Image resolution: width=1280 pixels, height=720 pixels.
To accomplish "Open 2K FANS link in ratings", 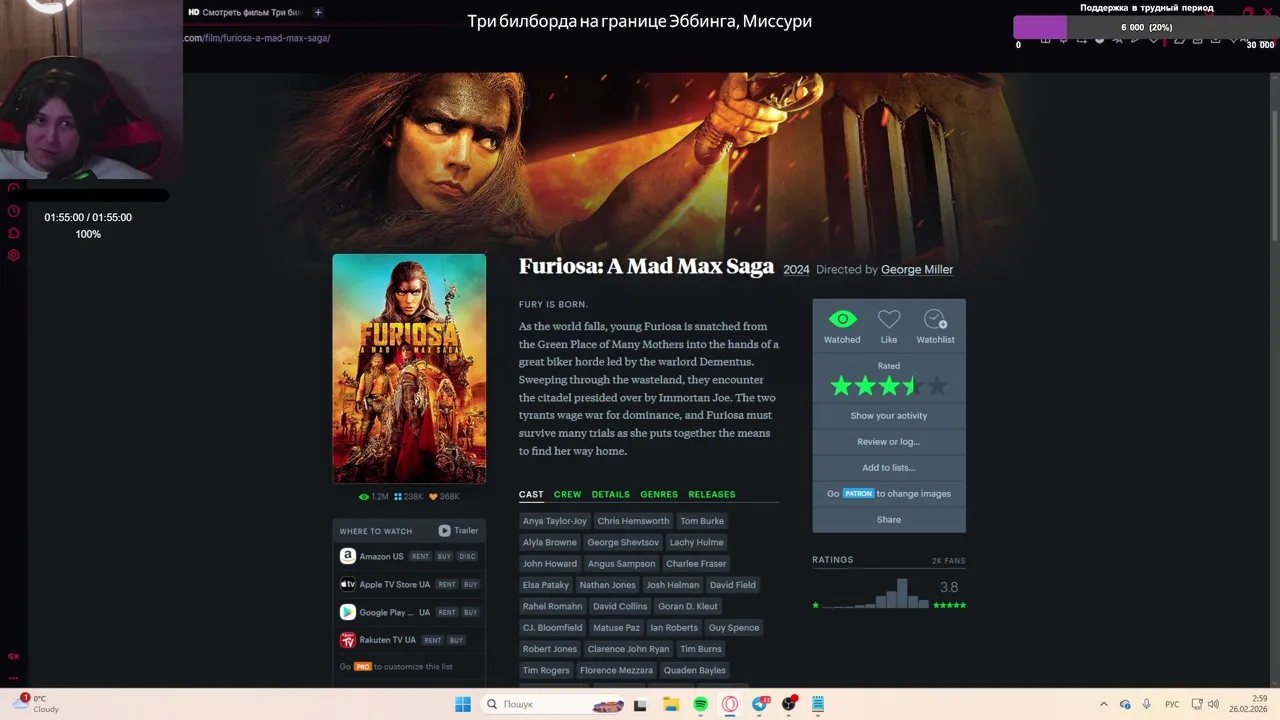I will tap(948, 561).
